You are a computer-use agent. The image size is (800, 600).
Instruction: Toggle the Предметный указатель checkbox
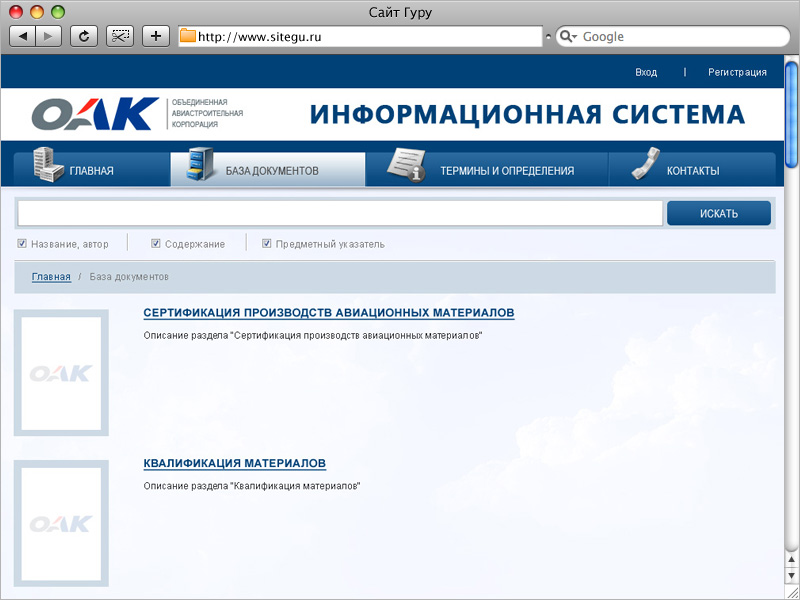point(266,243)
